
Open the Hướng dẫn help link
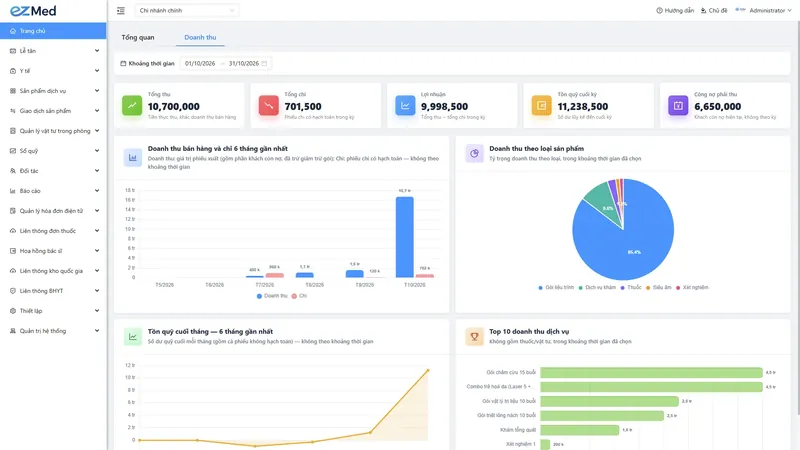point(675,10)
